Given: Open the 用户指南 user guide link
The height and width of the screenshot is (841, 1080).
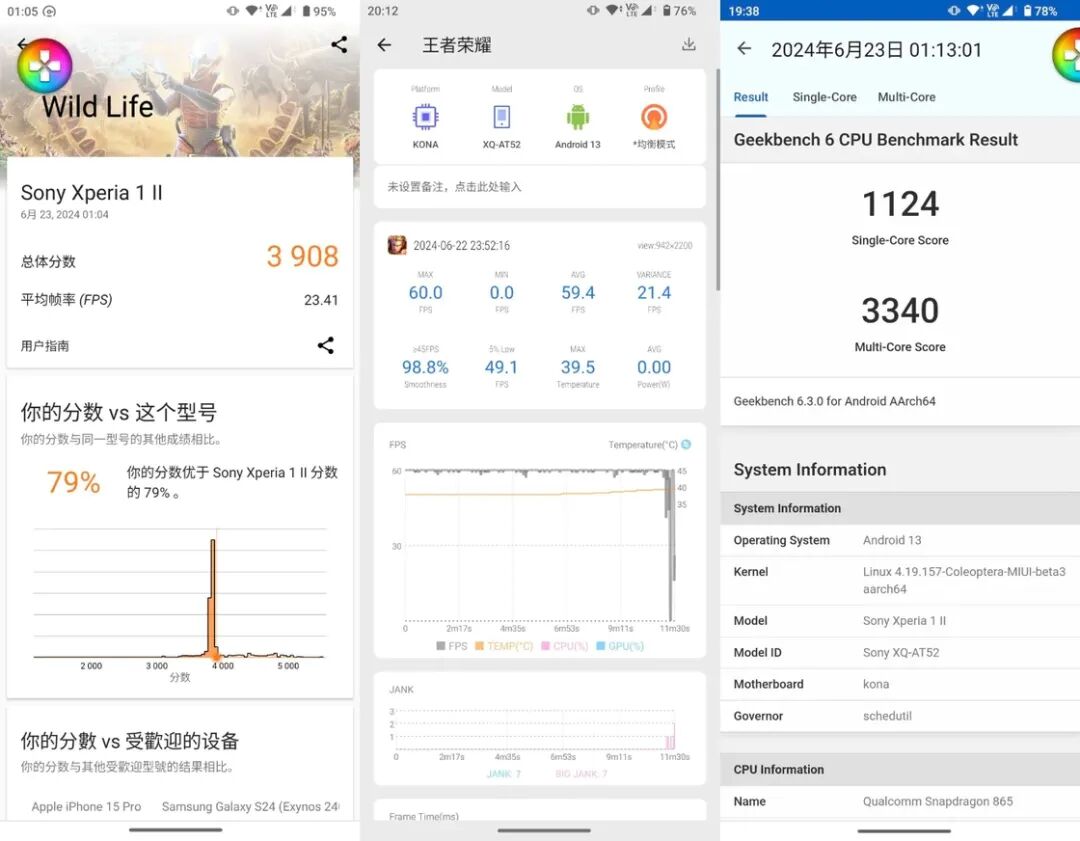Looking at the screenshot, I should (x=45, y=346).
